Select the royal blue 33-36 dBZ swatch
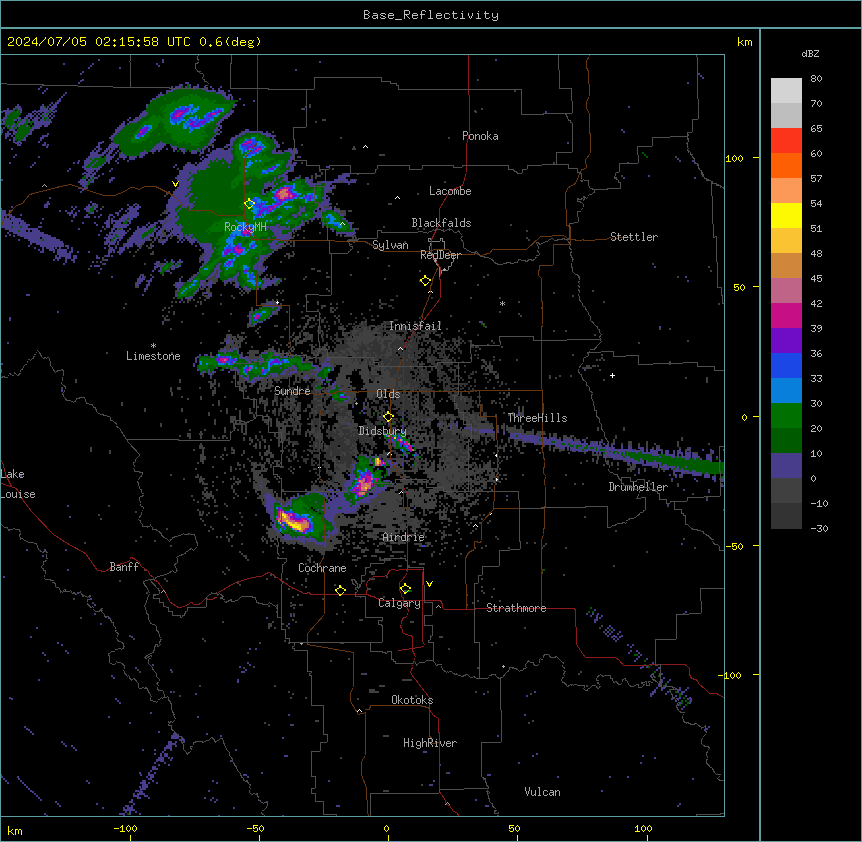This screenshot has height=842, width=862. (x=786, y=365)
